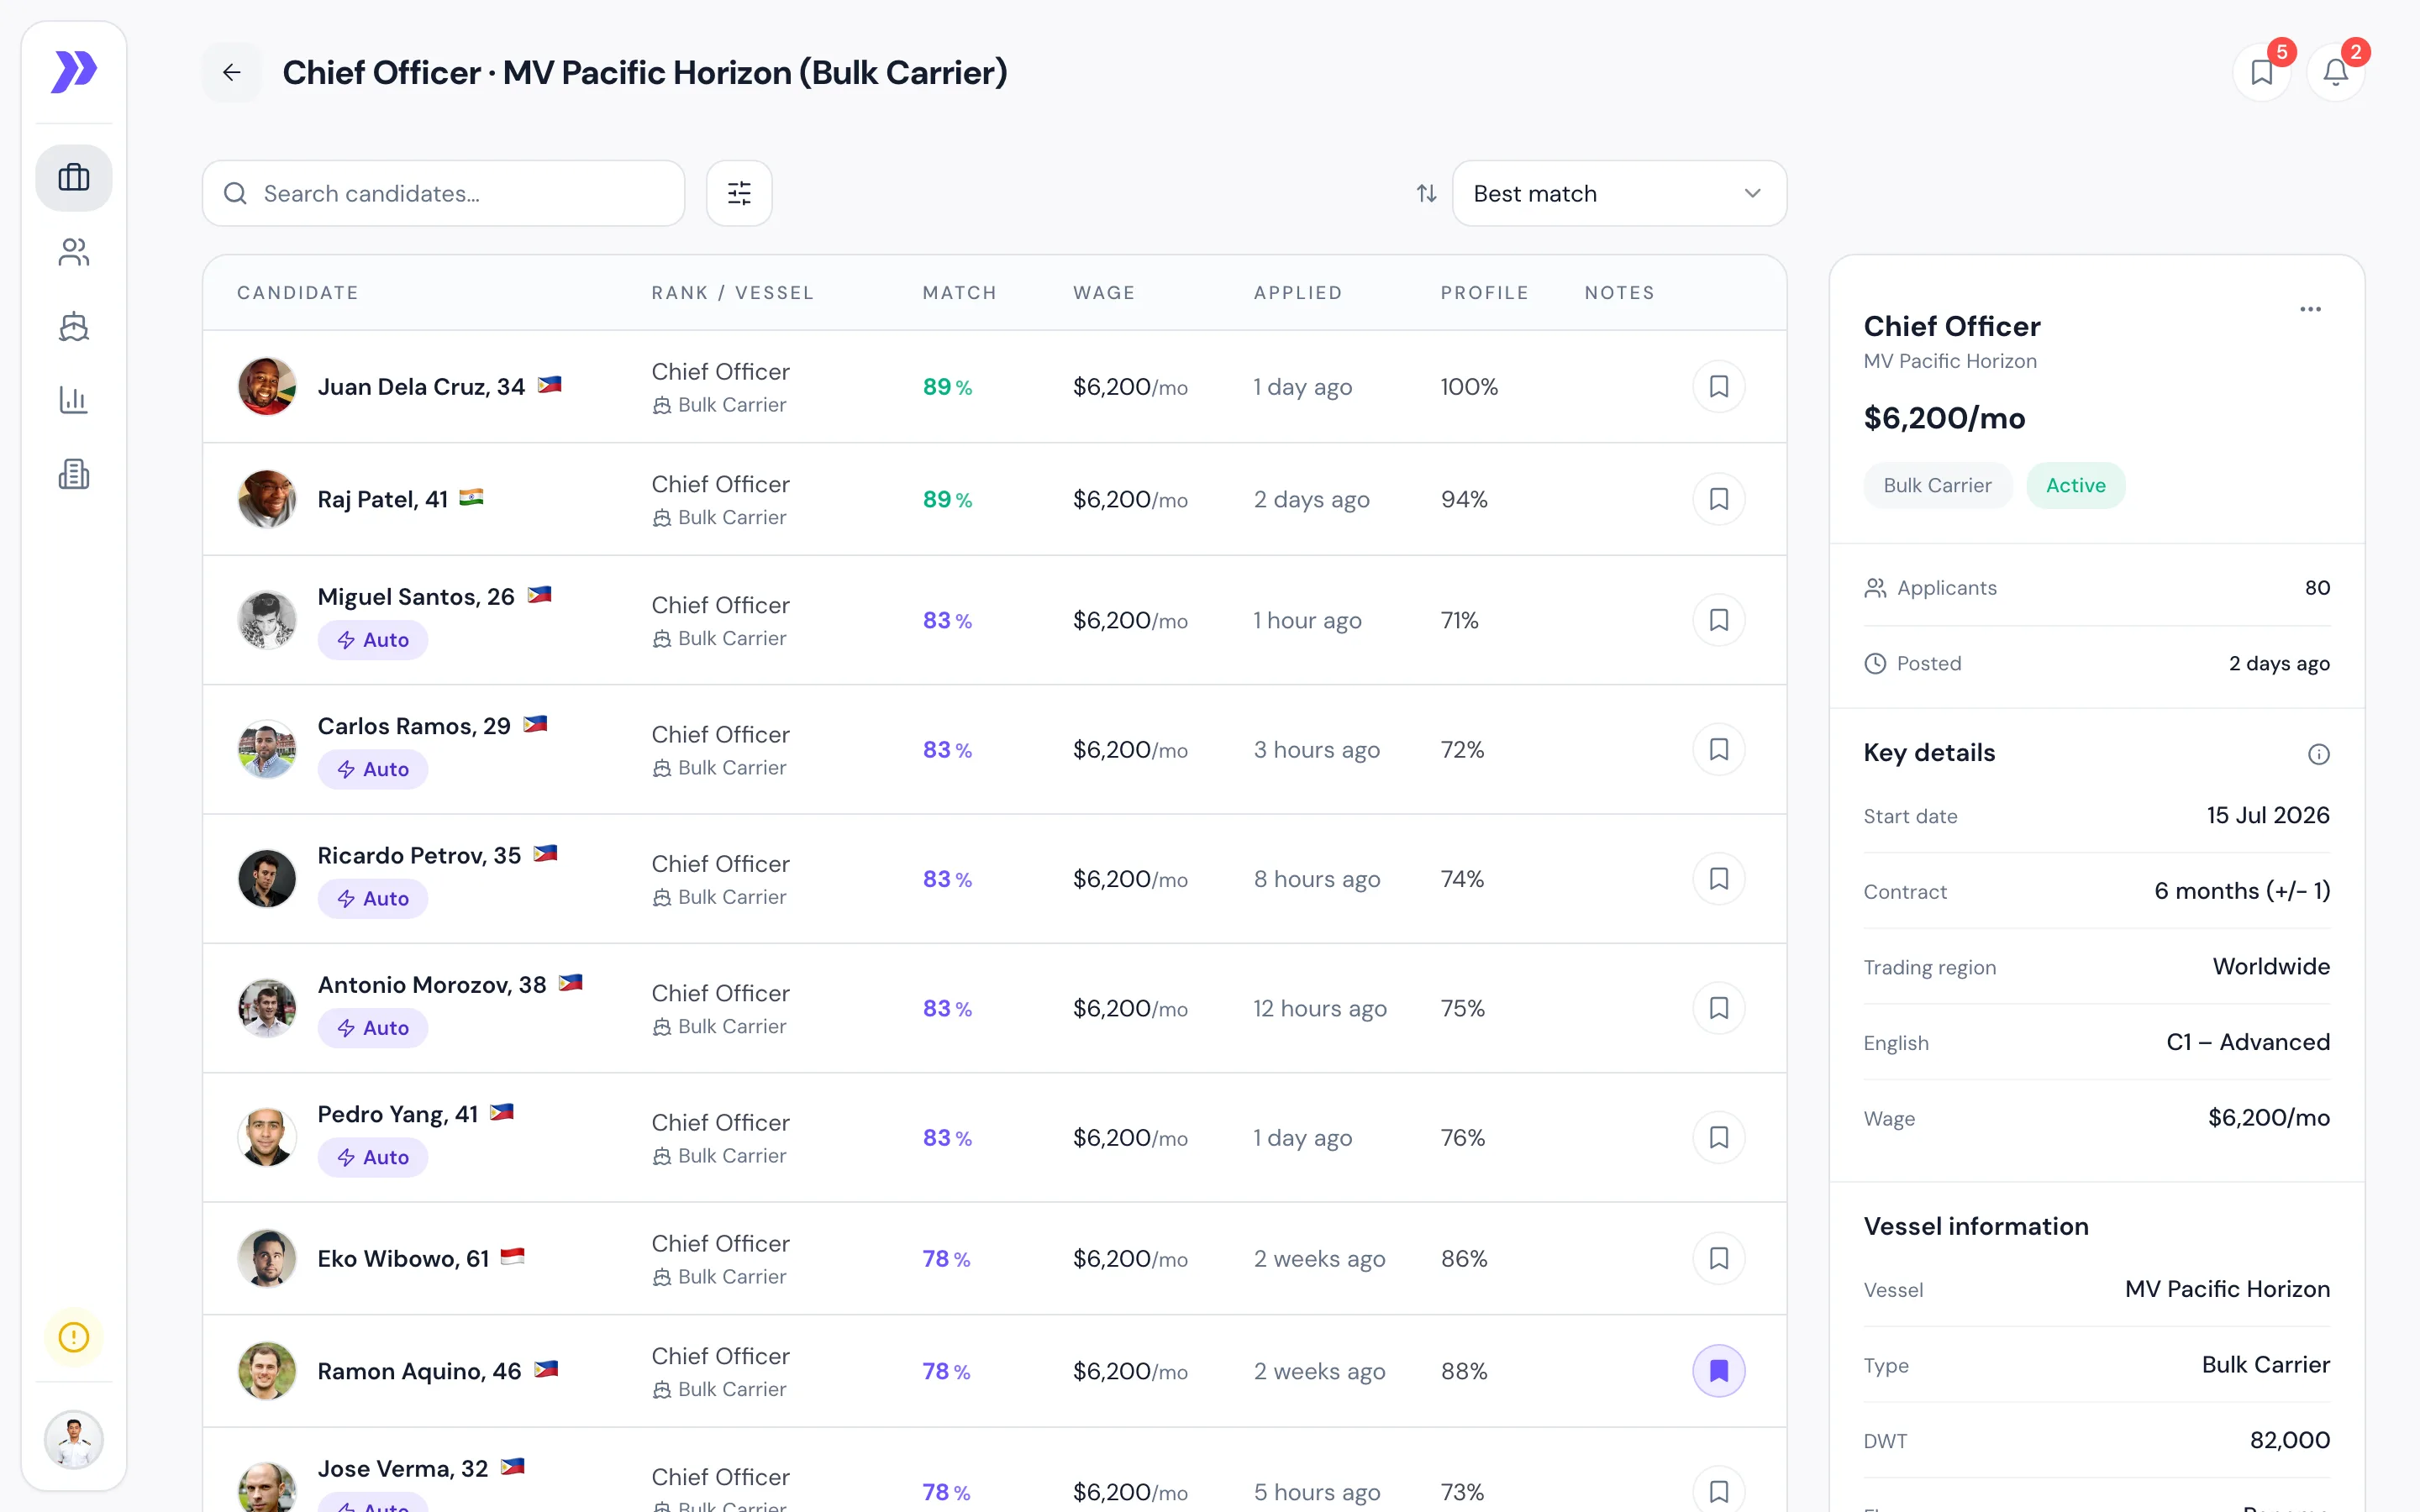
Task: Go back using the arrow button
Action: [231, 72]
